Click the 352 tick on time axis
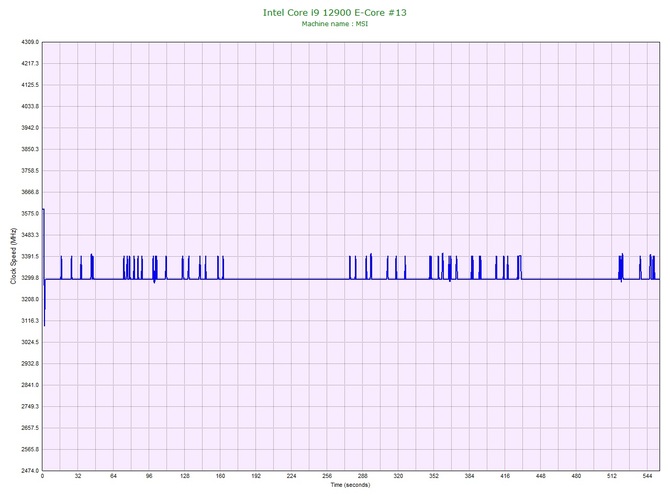The width and height of the screenshot is (670, 502). pyautogui.click(x=434, y=476)
